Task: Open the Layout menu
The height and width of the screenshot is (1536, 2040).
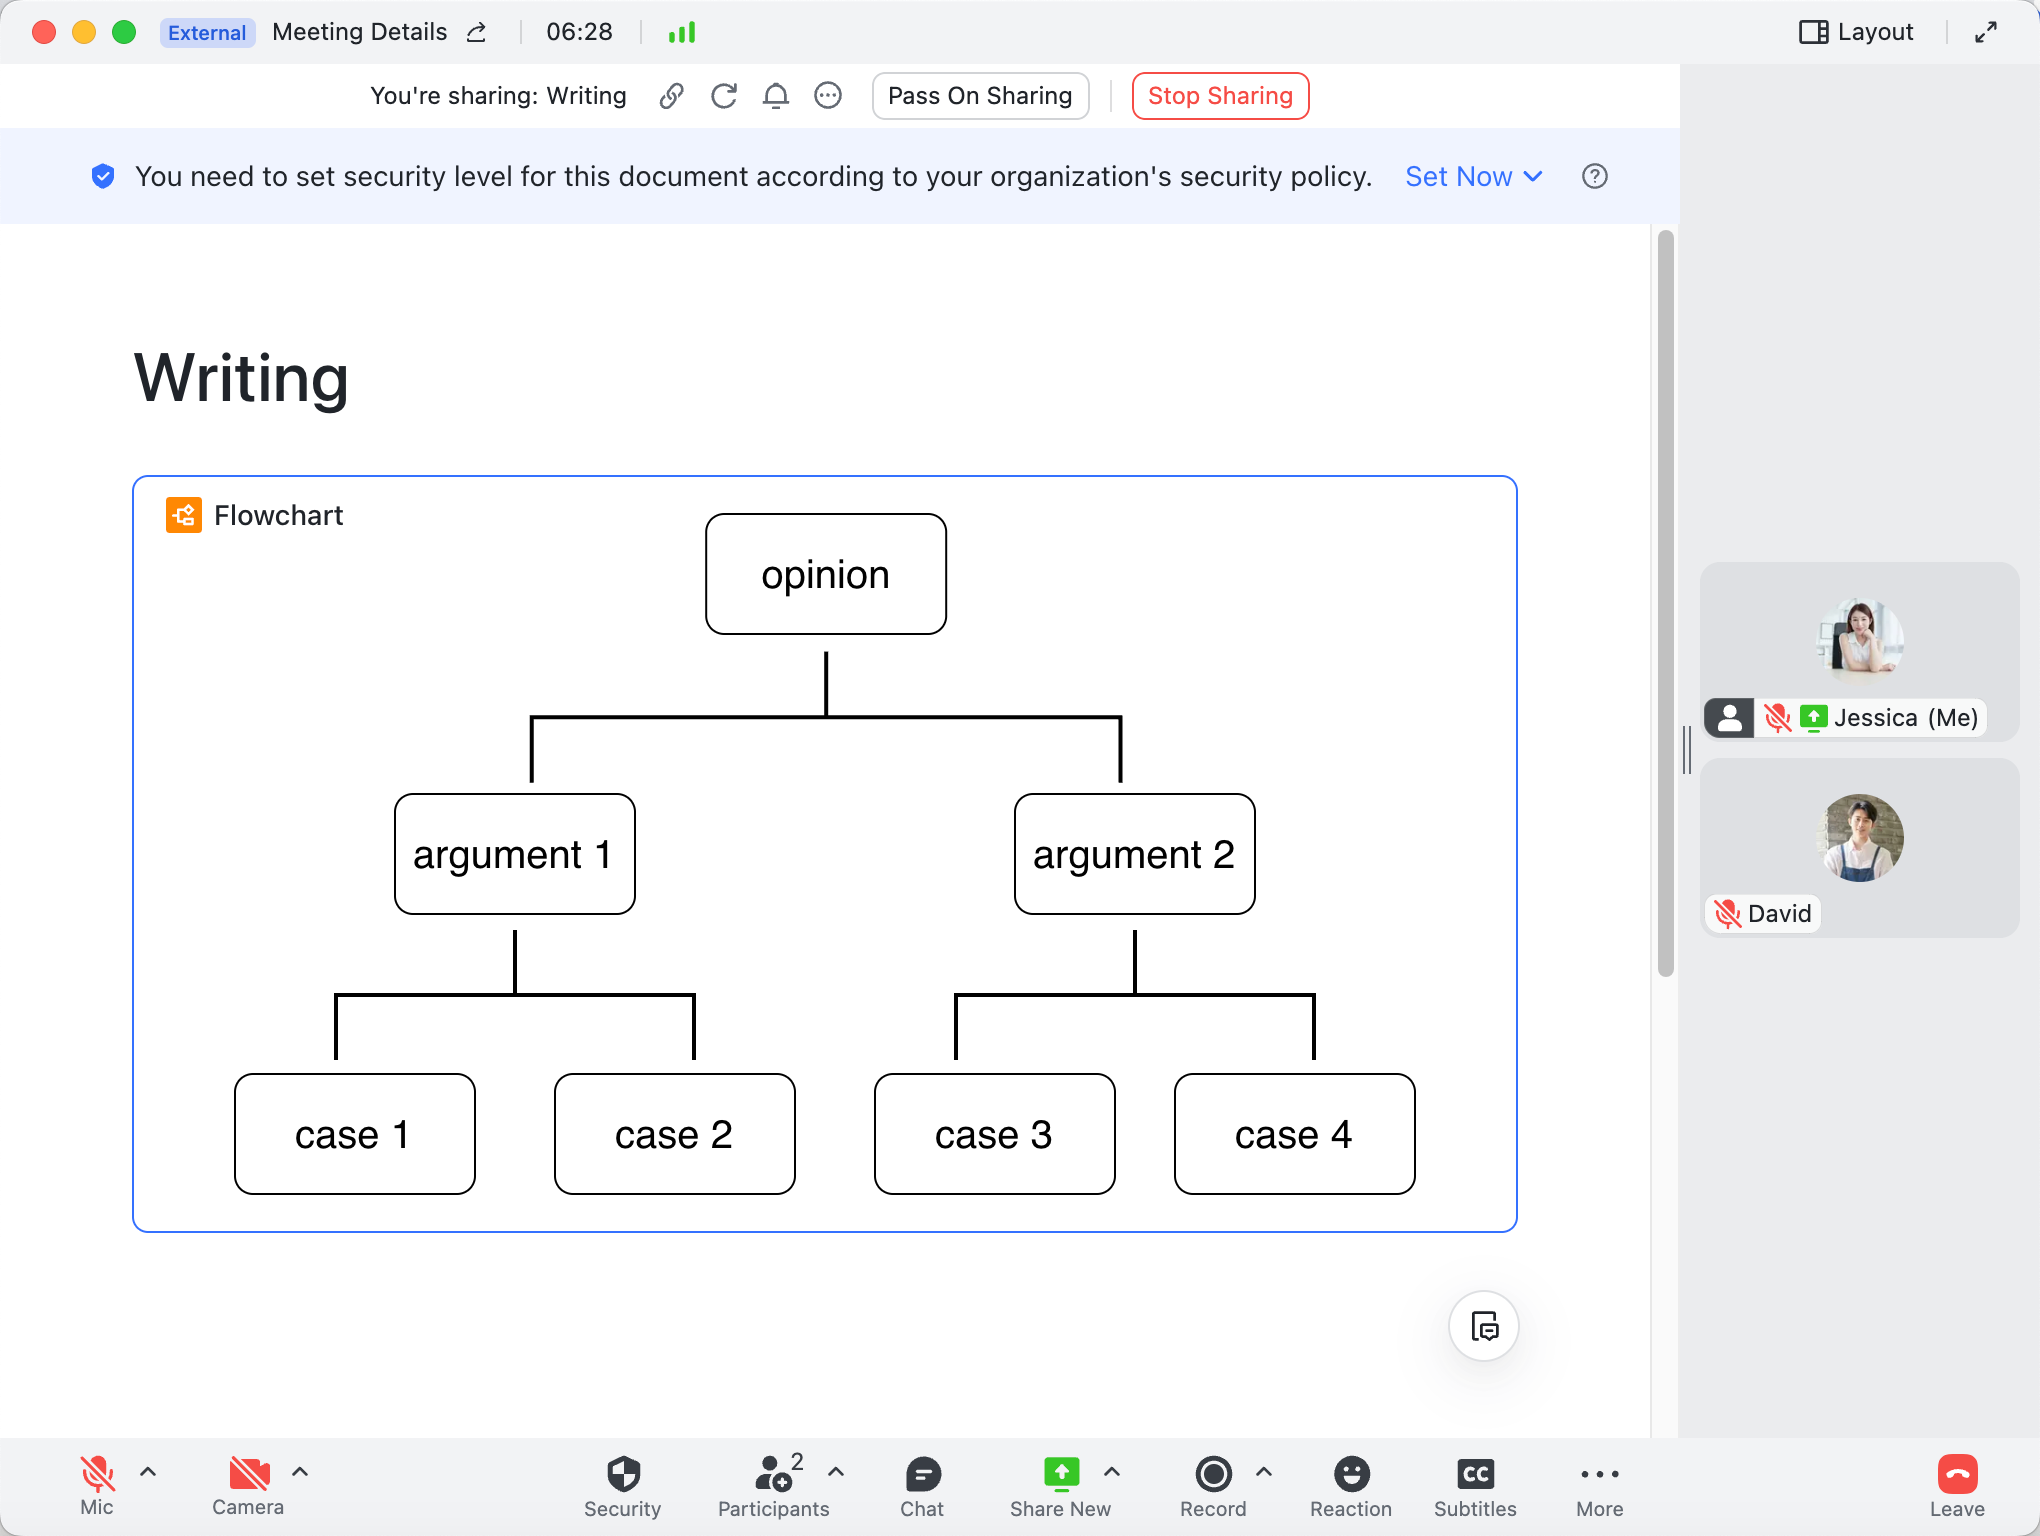Action: [x=1856, y=32]
